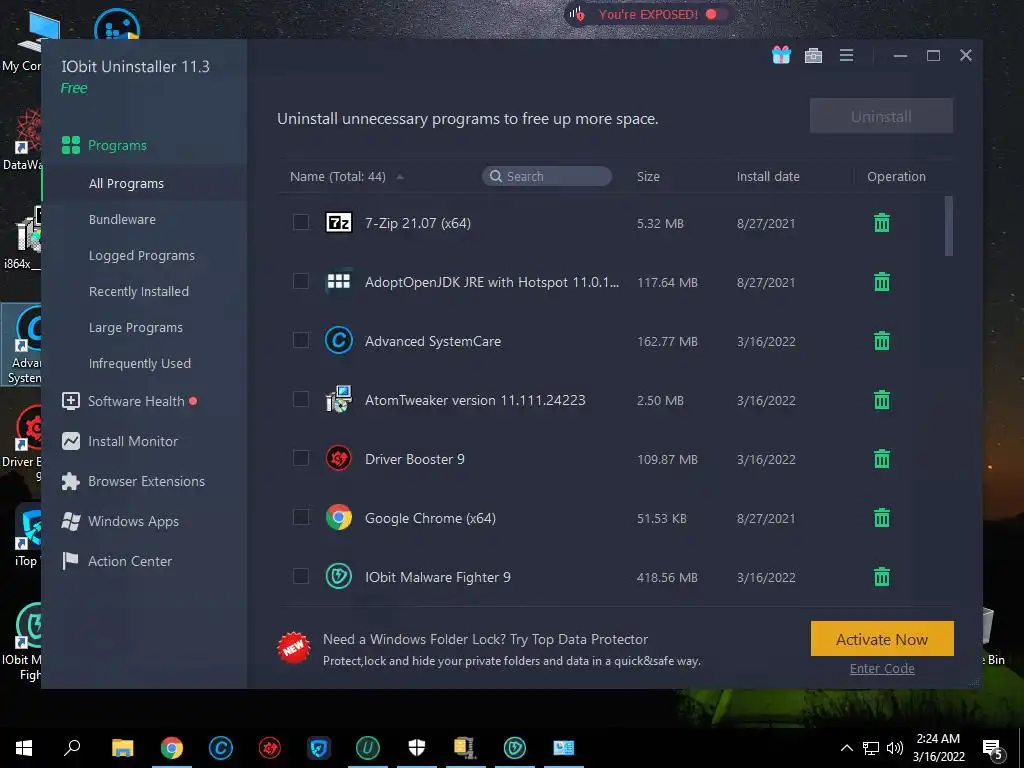Viewport: 1024px width, 768px height.
Task: Click trash icon for 7-Zip 21.07
Action: coord(882,223)
